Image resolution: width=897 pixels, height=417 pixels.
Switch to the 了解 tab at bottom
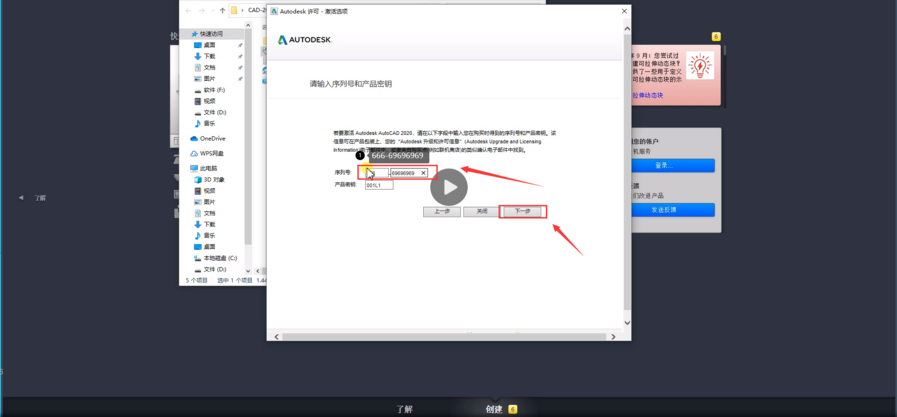404,409
